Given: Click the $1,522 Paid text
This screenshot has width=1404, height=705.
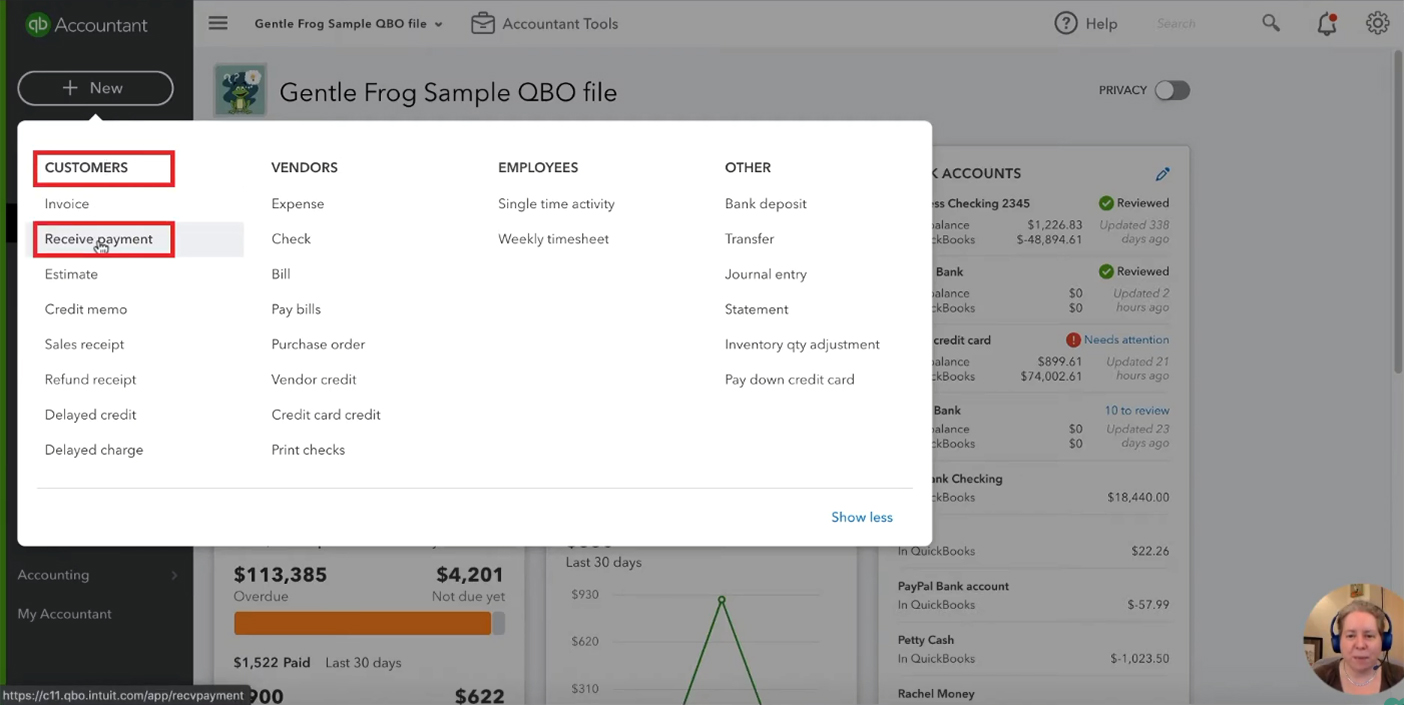Looking at the screenshot, I should [272, 662].
